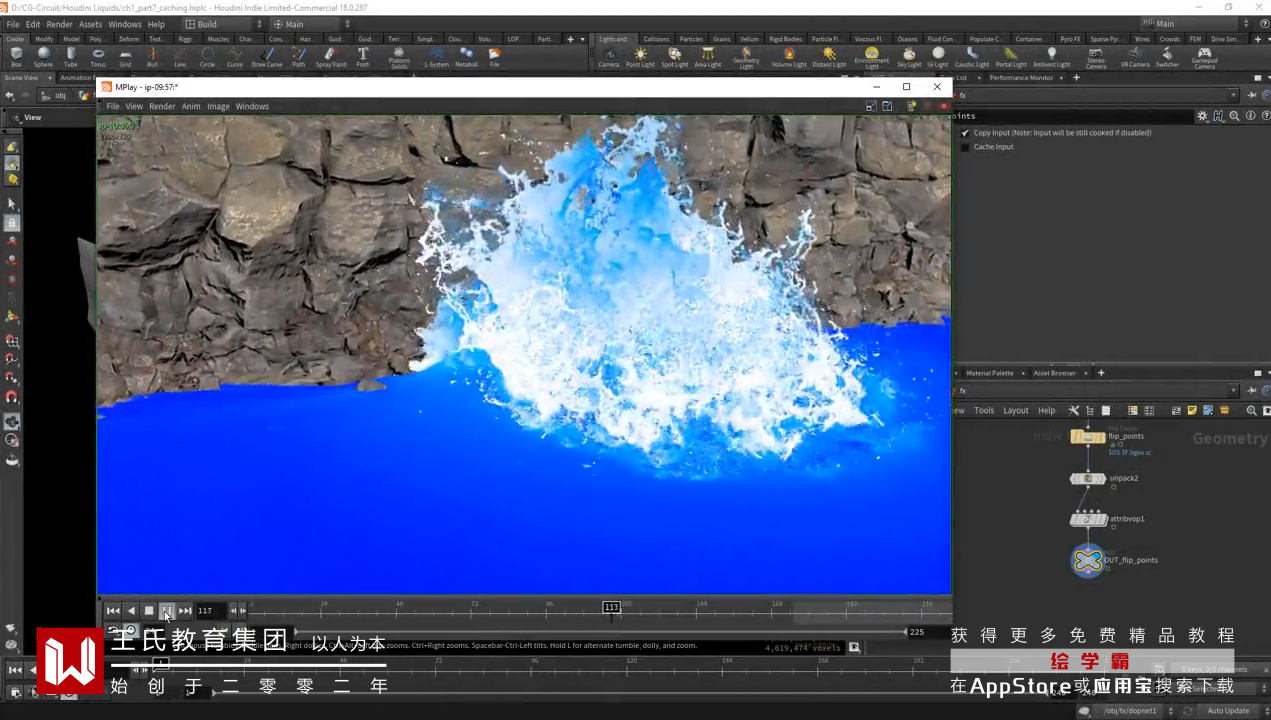
Task: Click the MPlay timeline frame 113 marker
Action: point(611,607)
